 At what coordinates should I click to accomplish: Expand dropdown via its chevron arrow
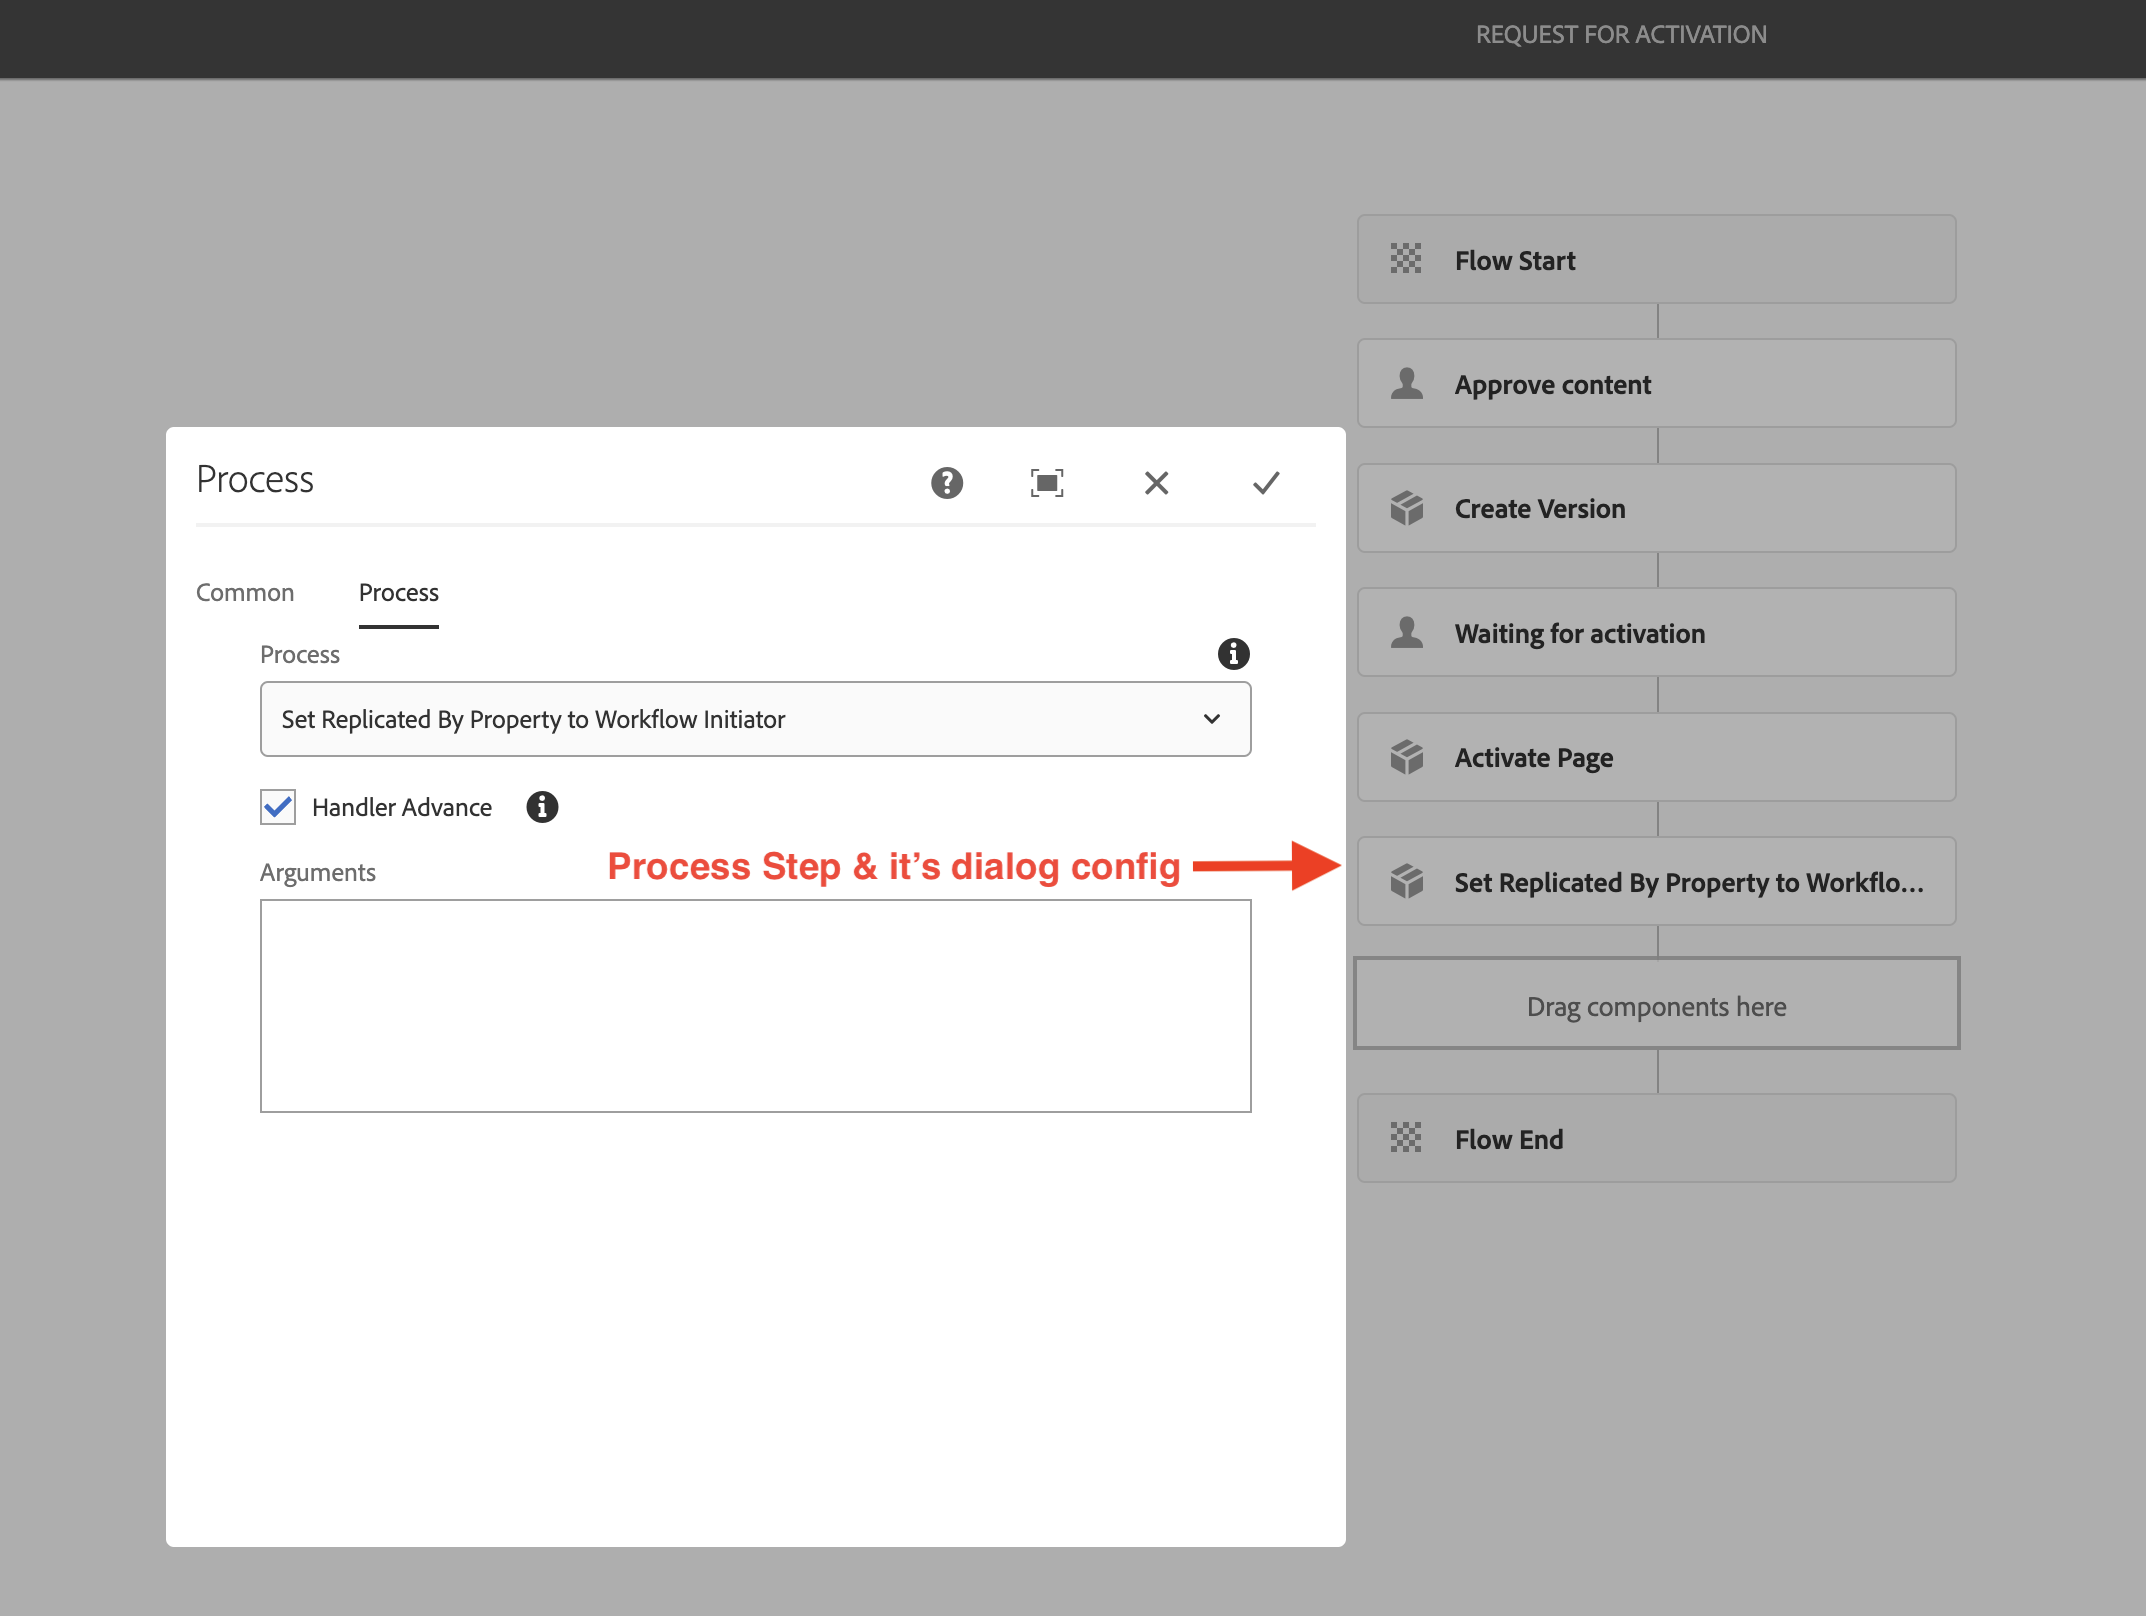tap(1212, 719)
